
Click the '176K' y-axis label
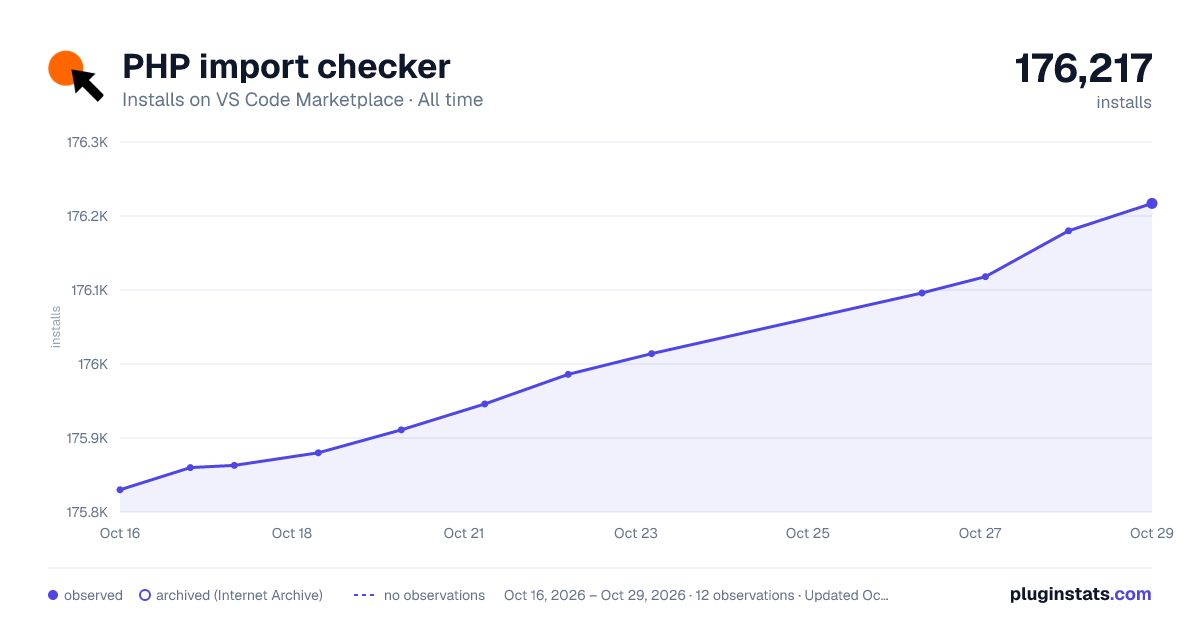click(93, 364)
